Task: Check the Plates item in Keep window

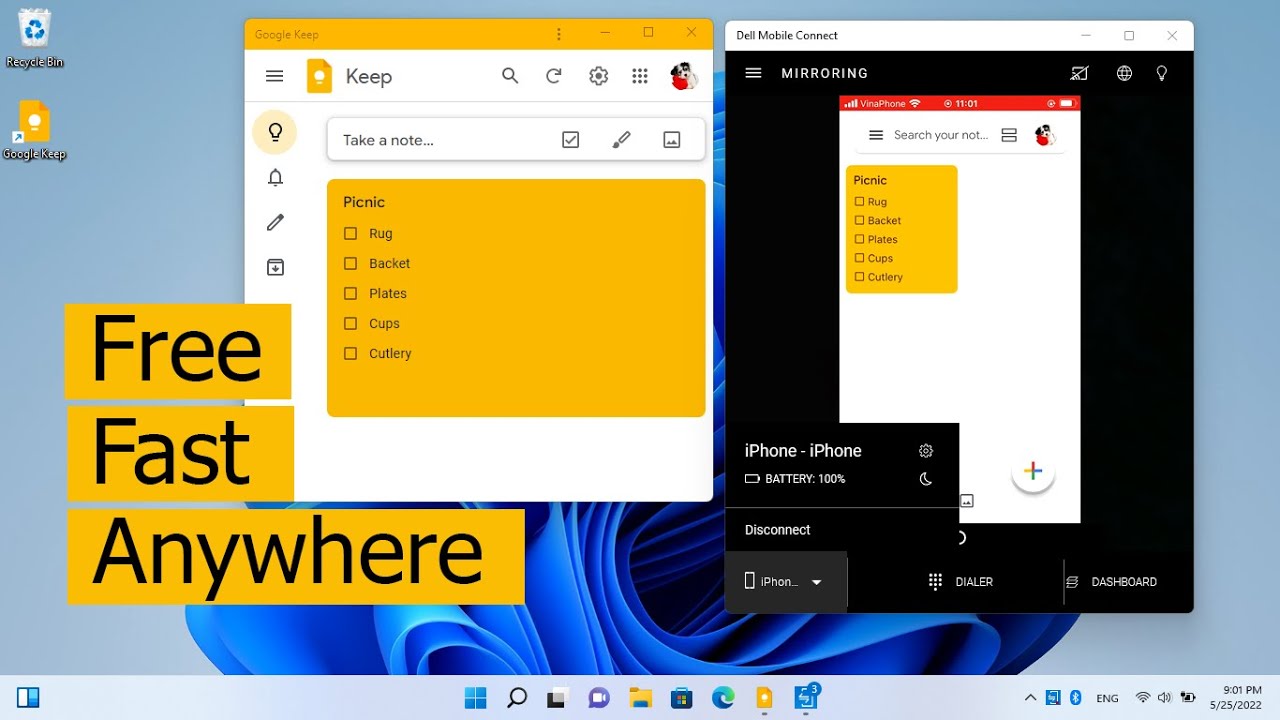Action: 350,293
